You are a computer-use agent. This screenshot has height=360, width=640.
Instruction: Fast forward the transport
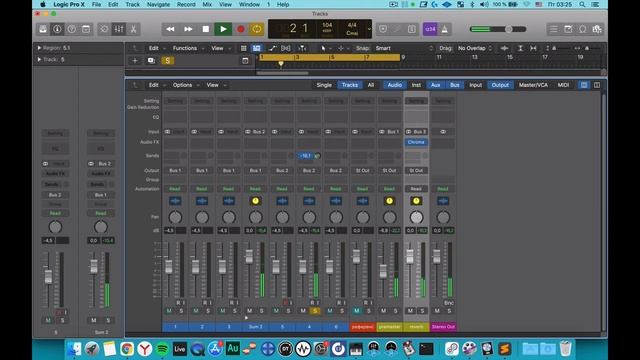point(188,29)
